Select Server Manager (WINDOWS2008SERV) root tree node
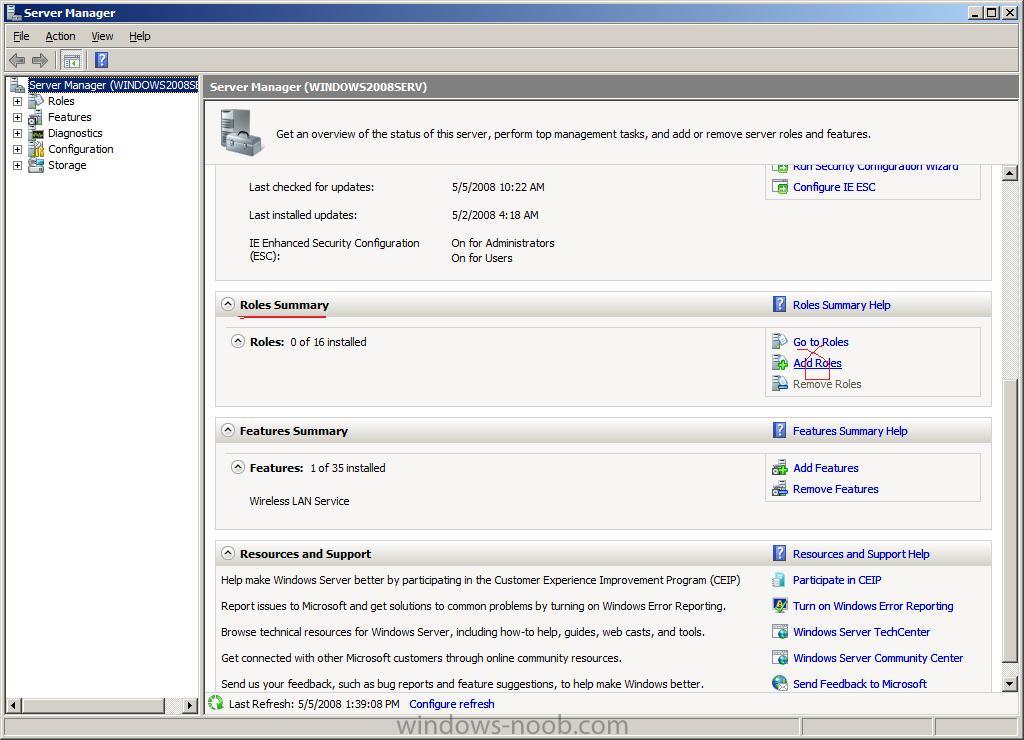This screenshot has height=740, width=1024. click(x=113, y=85)
